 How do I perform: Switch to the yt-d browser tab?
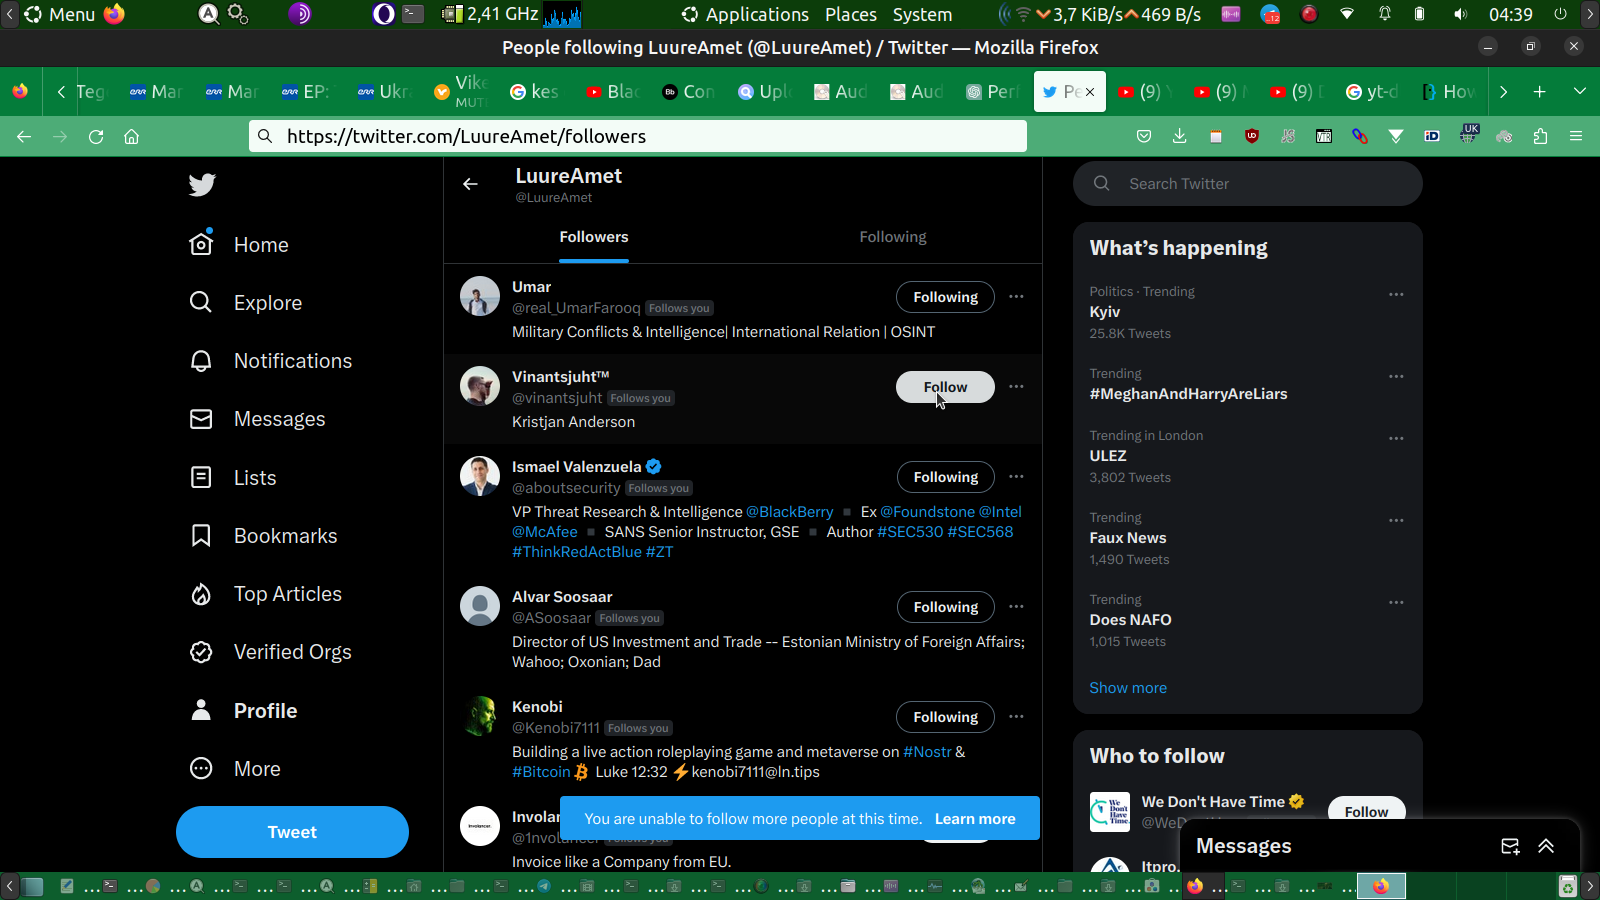pyautogui.click(x=1371, y=92)
